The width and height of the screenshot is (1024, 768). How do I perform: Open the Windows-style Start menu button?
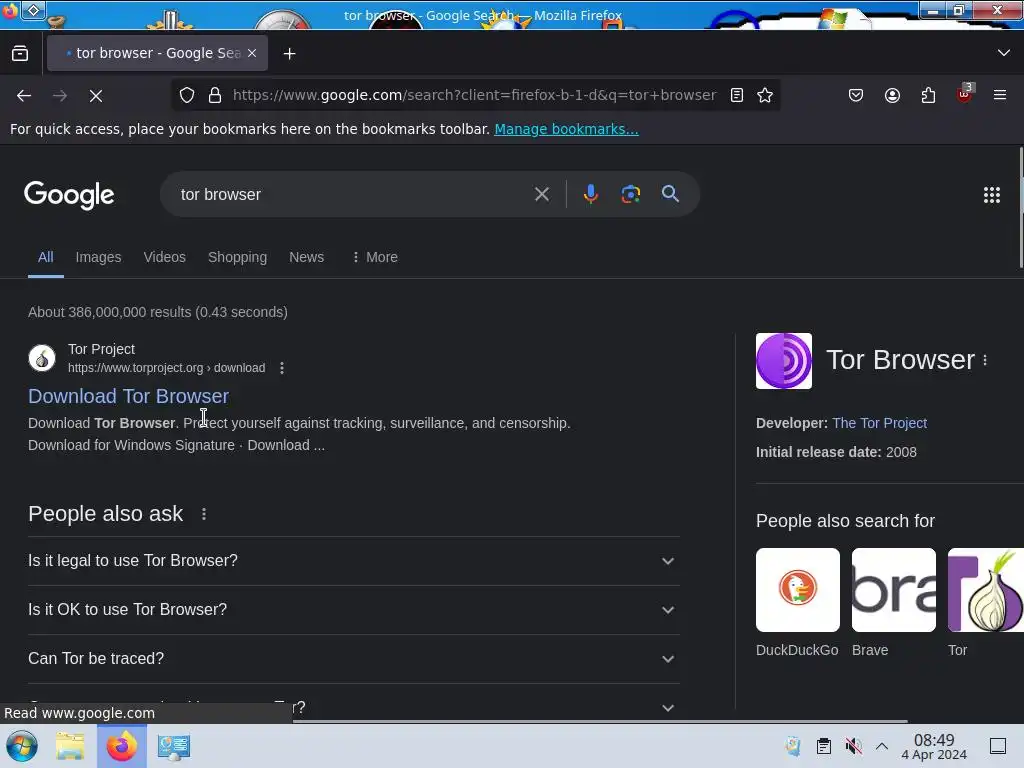[22, 746]
